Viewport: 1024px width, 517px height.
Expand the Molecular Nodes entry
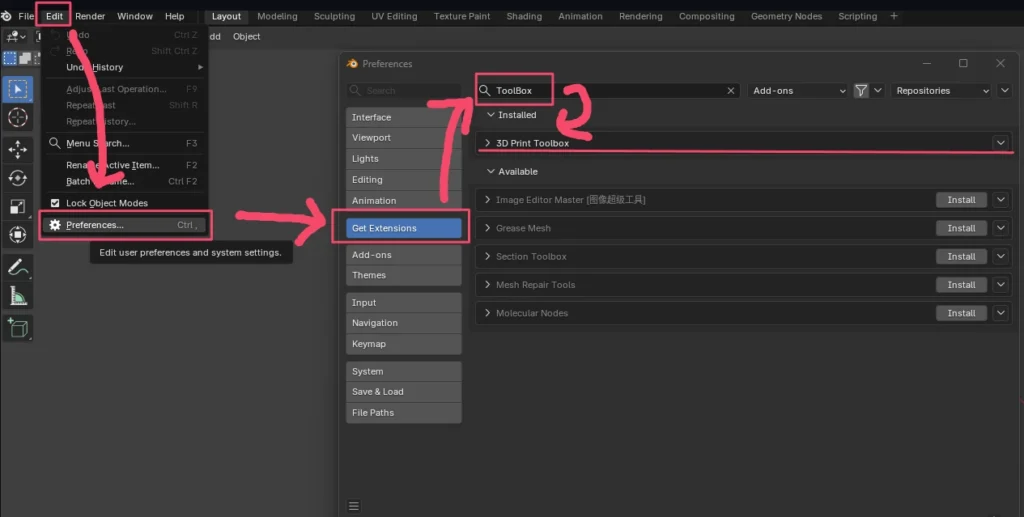pos(487,313)
